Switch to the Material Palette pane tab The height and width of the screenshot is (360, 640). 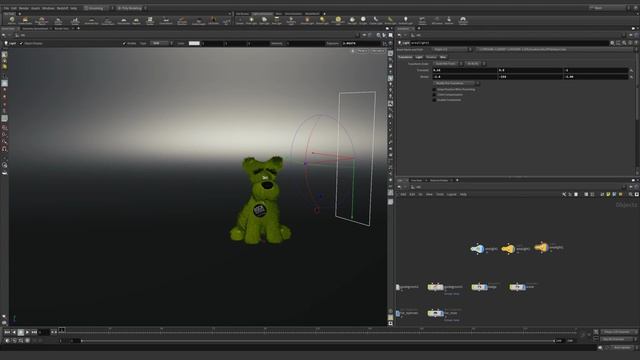[439, 180]
